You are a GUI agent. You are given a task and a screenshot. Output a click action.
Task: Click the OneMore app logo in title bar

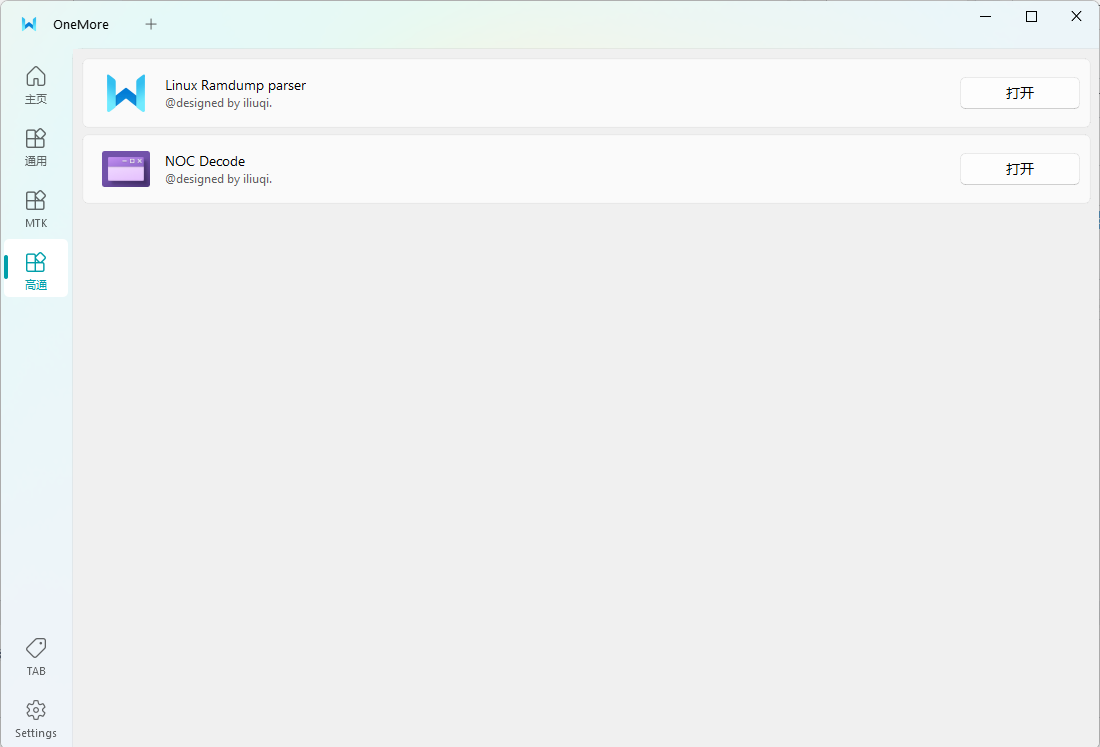click(x=29, y=24)
